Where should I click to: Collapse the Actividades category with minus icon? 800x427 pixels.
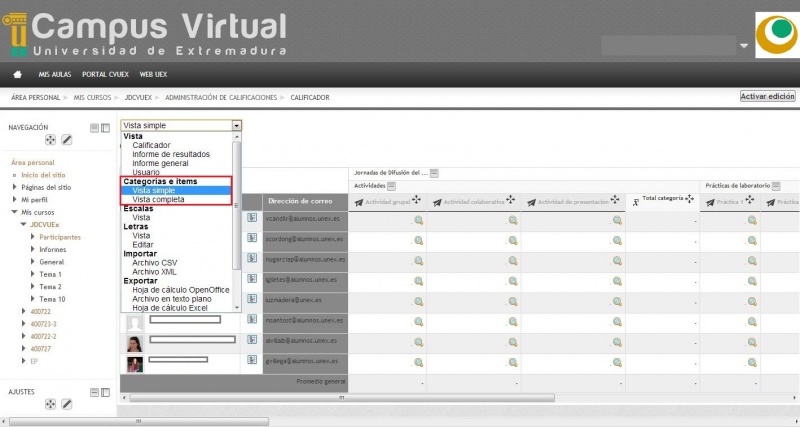(x=392, y=186)
